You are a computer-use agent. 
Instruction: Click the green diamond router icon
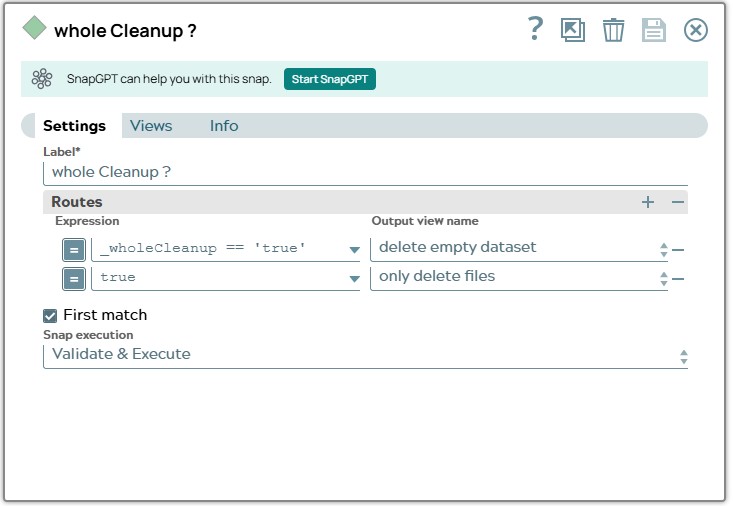pyautogui.click(x=34, y=28)
